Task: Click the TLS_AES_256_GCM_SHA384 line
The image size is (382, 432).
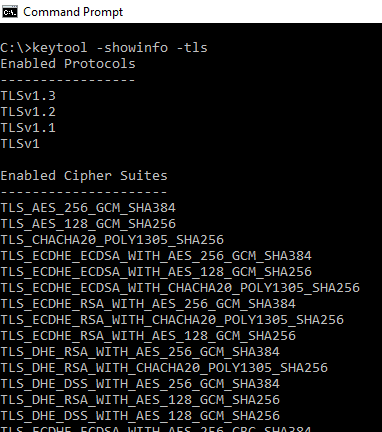Action: 88,208
